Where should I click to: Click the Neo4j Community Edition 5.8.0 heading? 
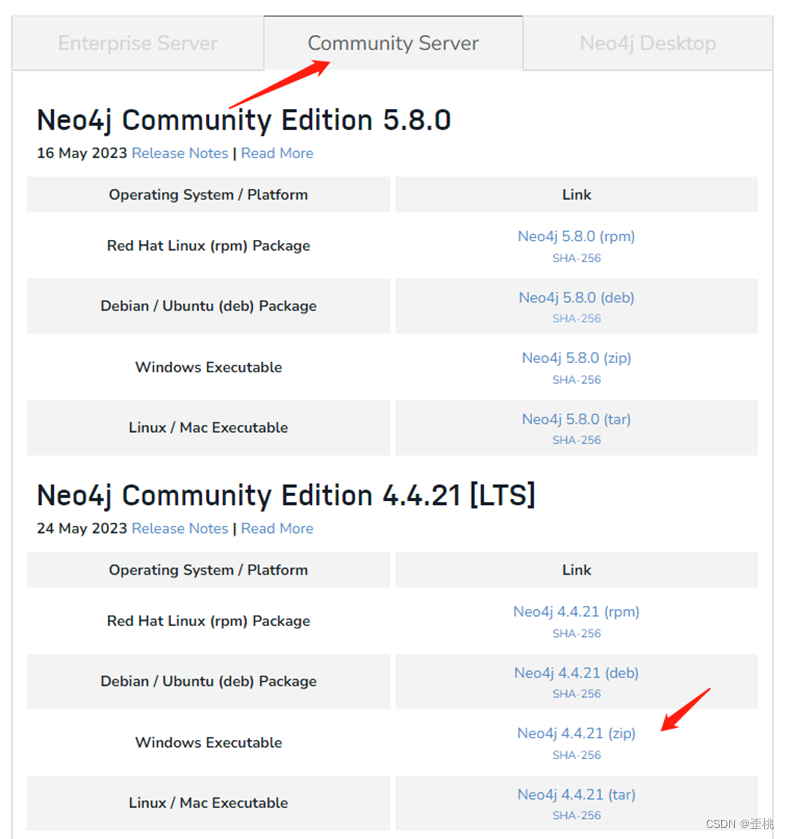[244, 120]
